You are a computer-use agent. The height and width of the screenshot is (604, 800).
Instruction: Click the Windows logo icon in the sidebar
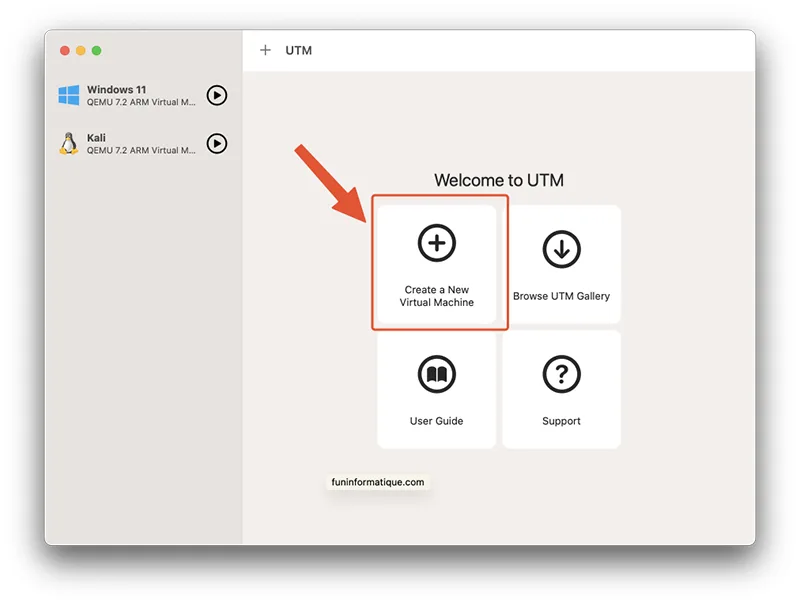pyautogui.click(x=69, y=96)
